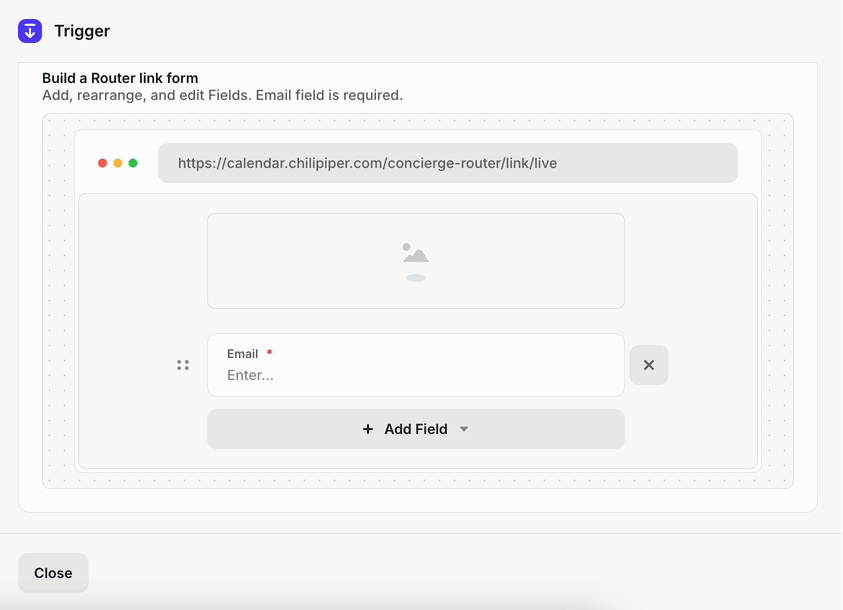Expand the Add Field dropdown arrow

pyautogui.click(x=464, y=429)
